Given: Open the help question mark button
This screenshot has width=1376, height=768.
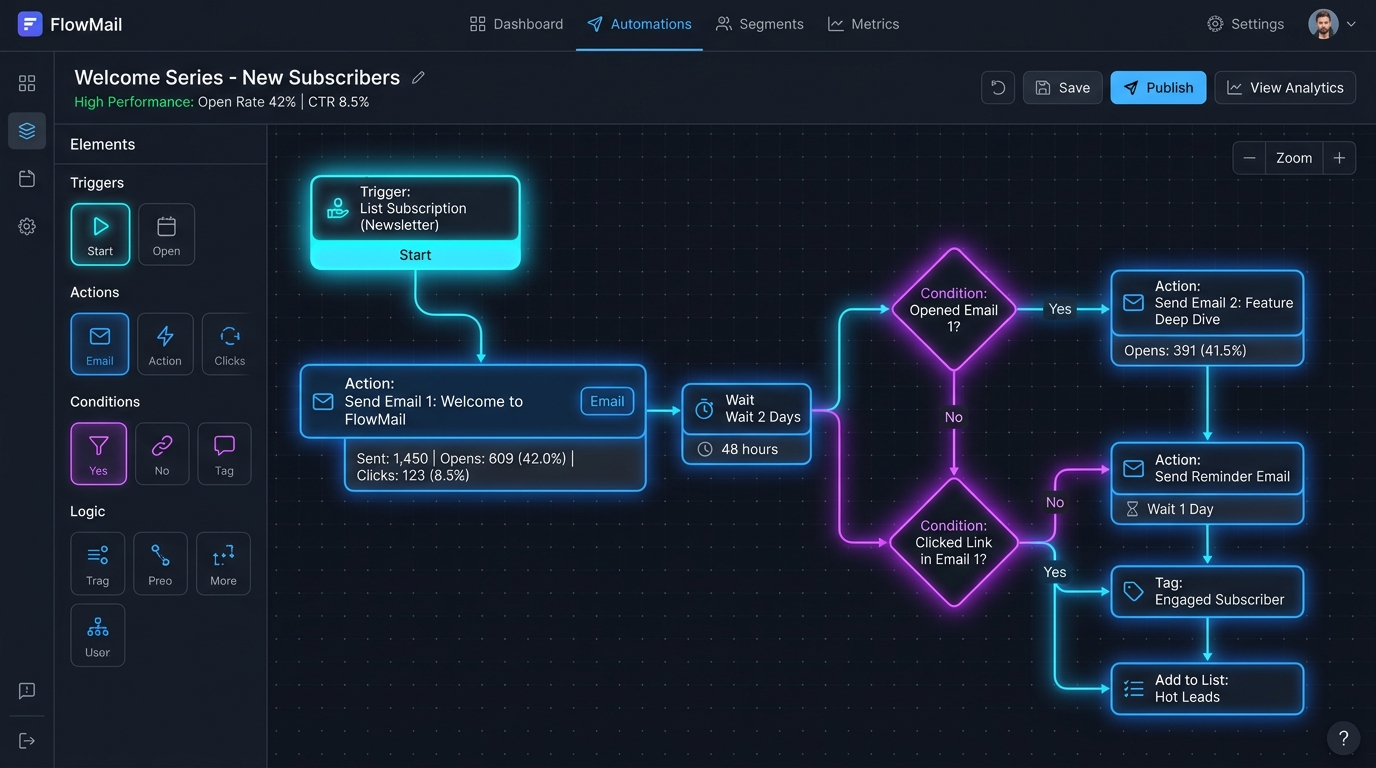Looking at the screenshot, I should (1343, 738).
